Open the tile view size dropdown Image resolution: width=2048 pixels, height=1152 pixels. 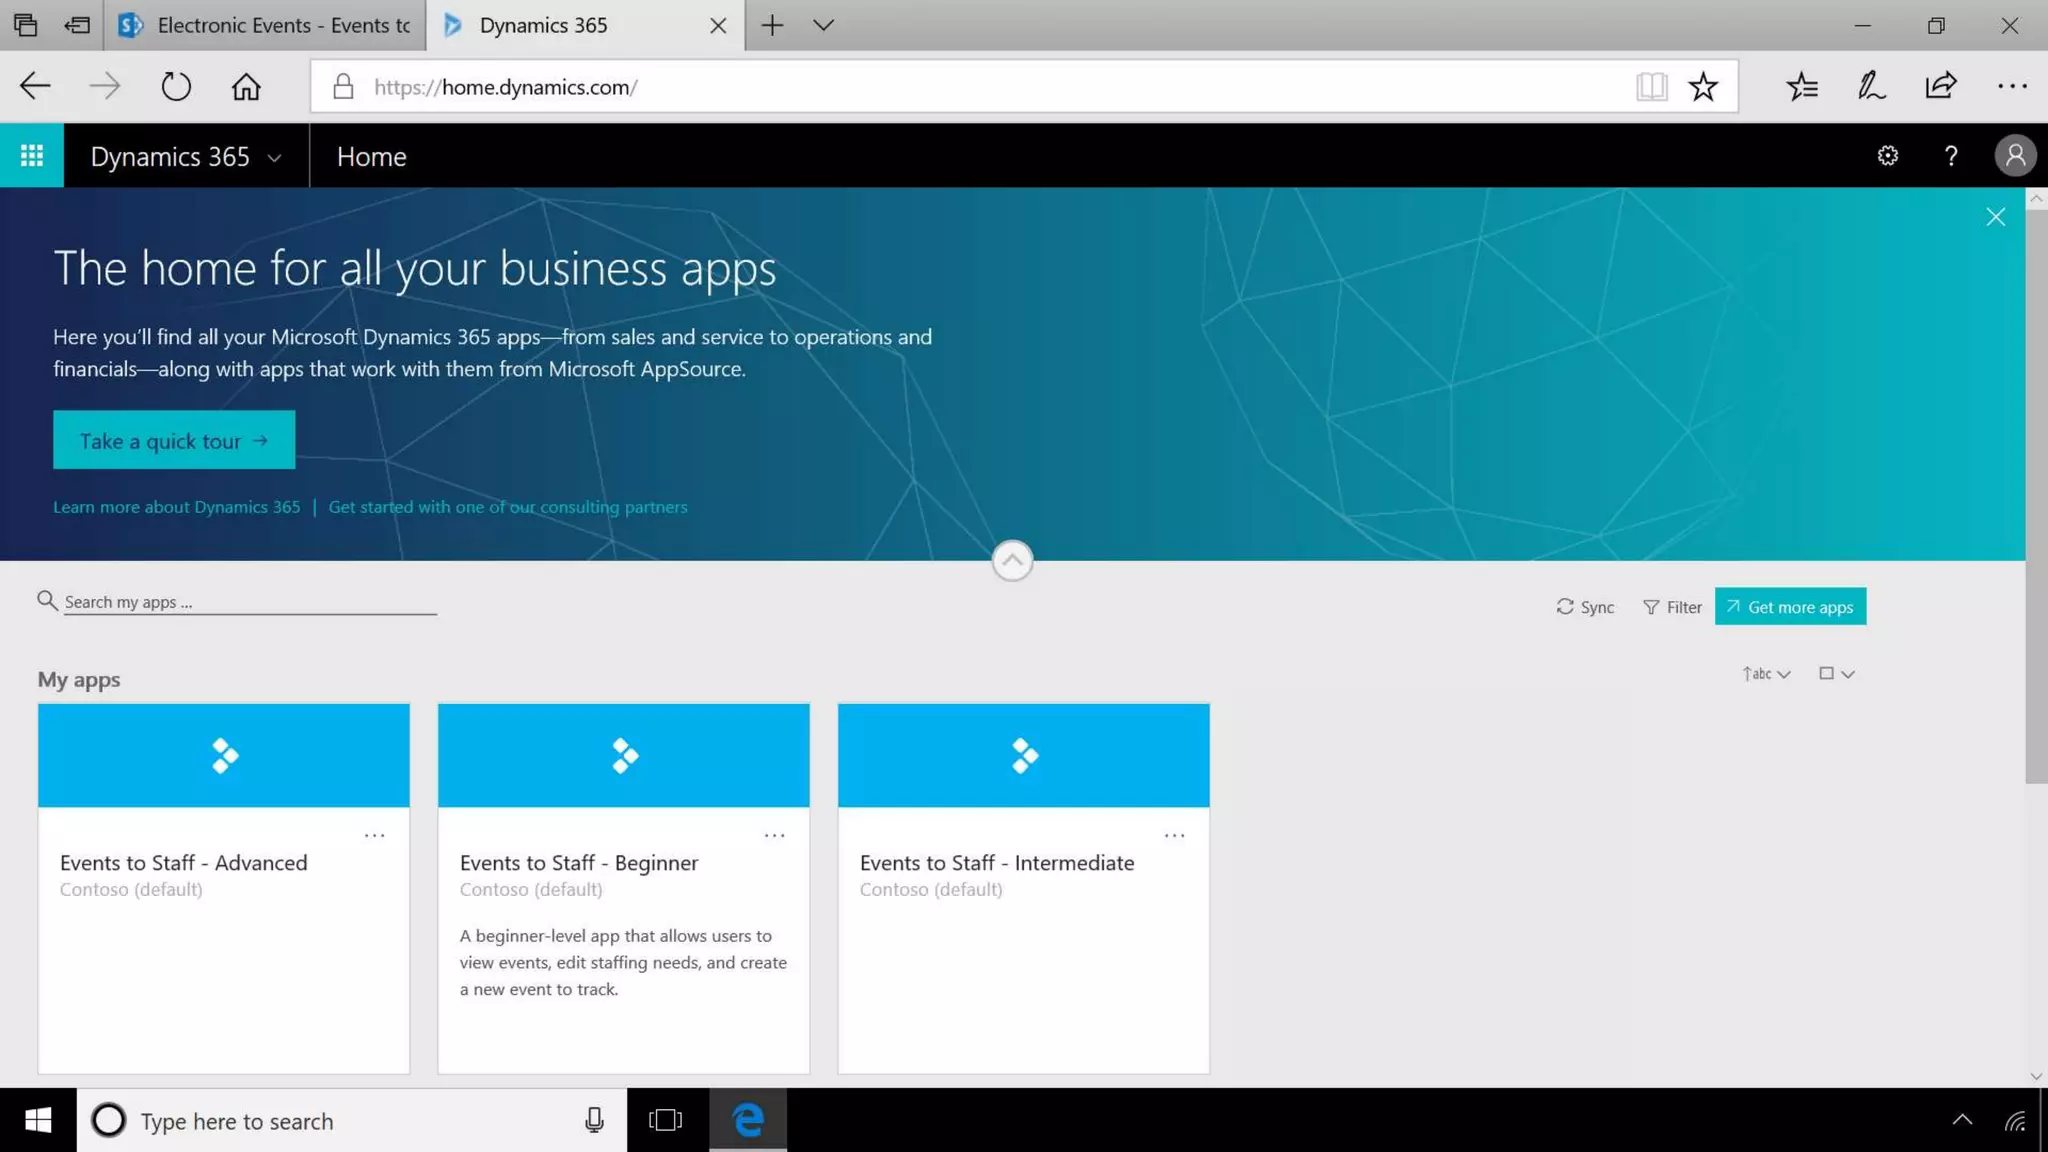1836,674
